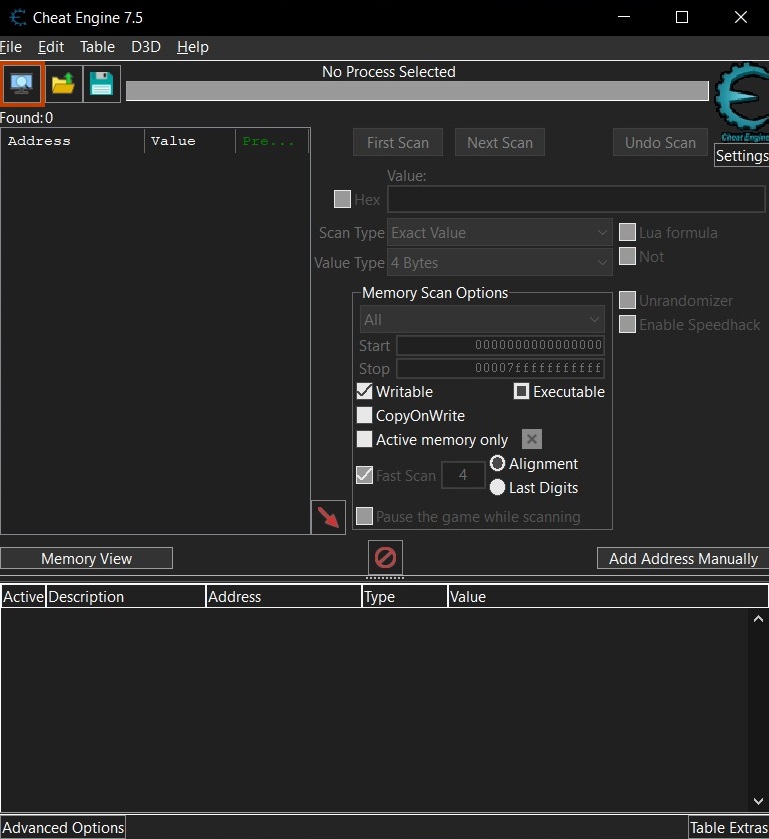This screenshot has width=769, height=839.
Task: Open the Value Type dropdown
Action: (x=499, y=263)
